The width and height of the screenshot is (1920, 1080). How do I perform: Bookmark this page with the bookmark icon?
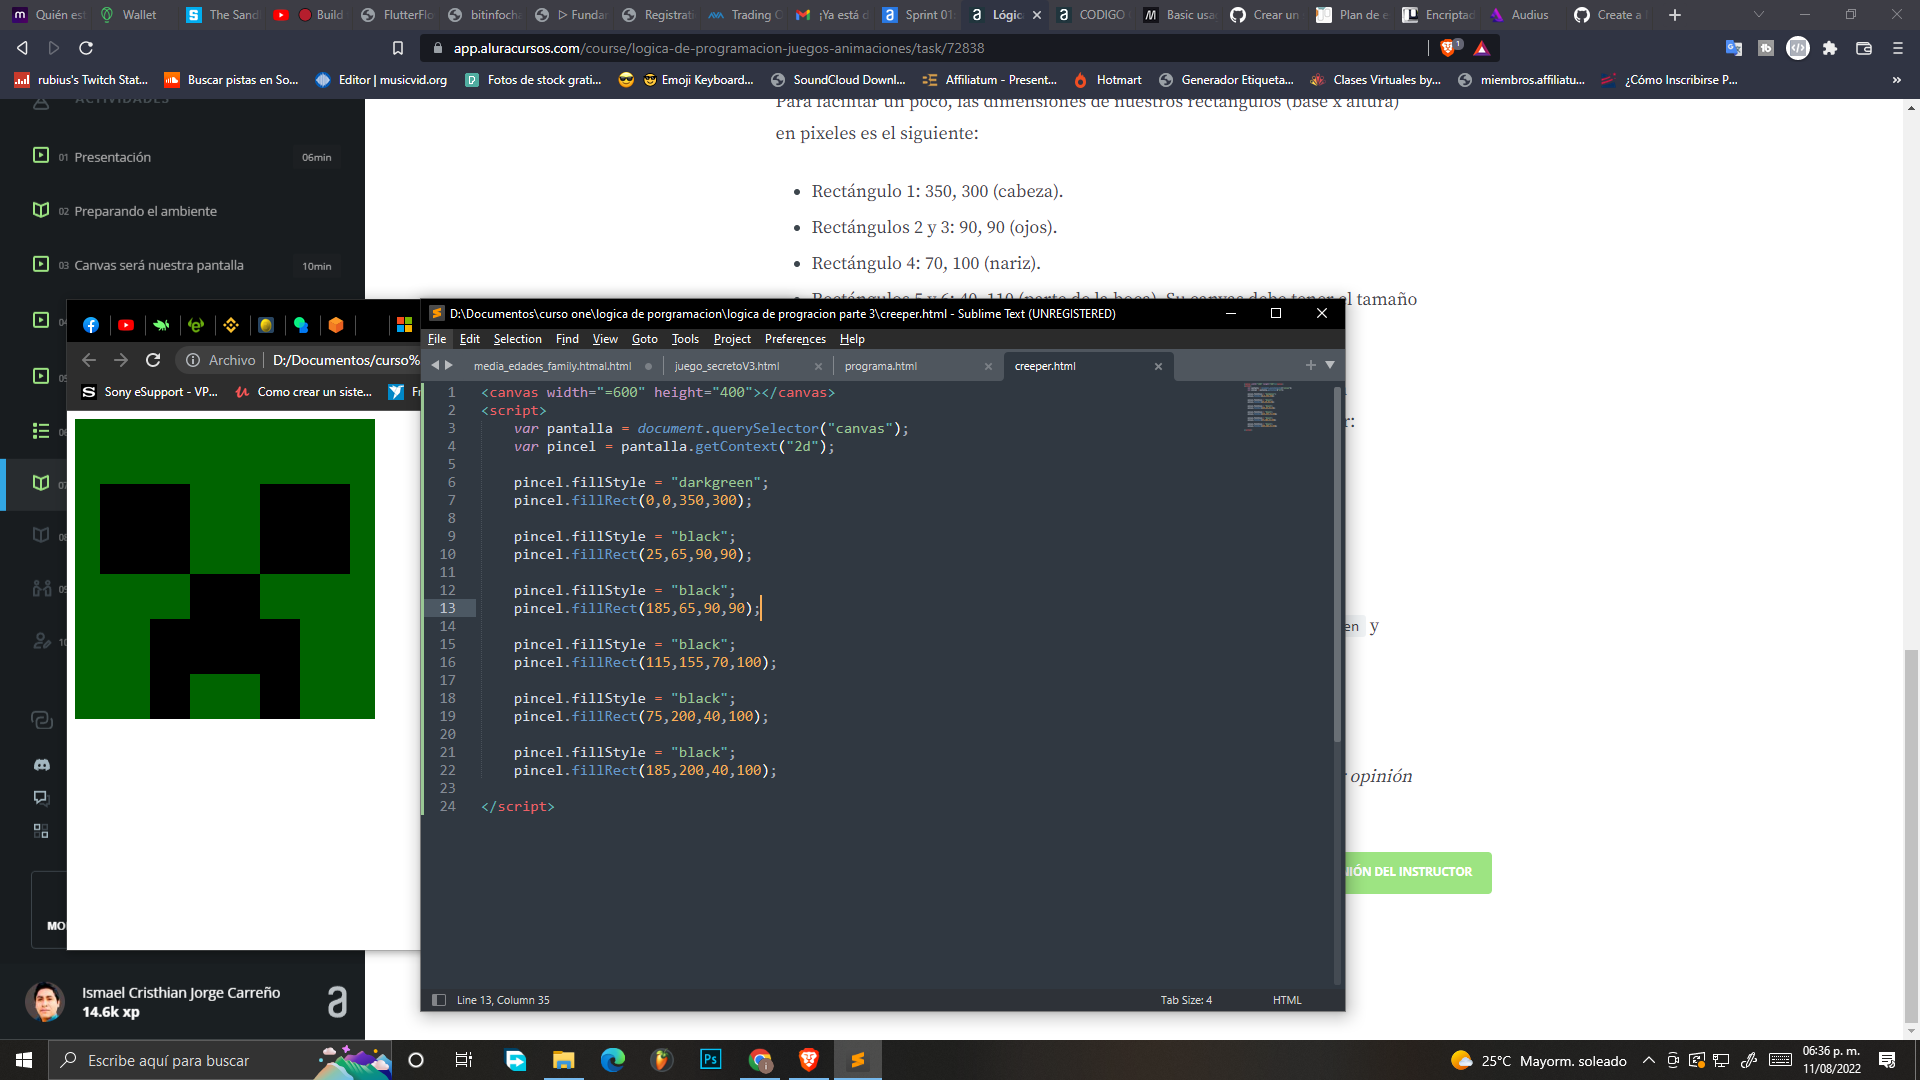point(398,48)
